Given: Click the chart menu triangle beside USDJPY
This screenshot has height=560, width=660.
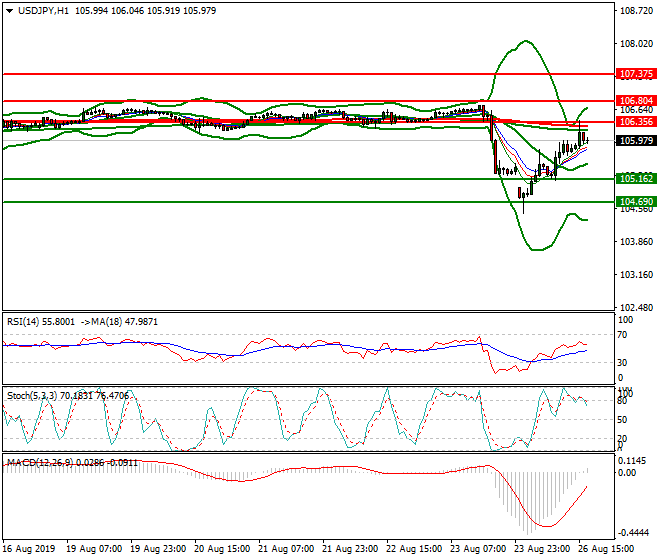Looking at the screenshot, I should [x=8, y=10].
